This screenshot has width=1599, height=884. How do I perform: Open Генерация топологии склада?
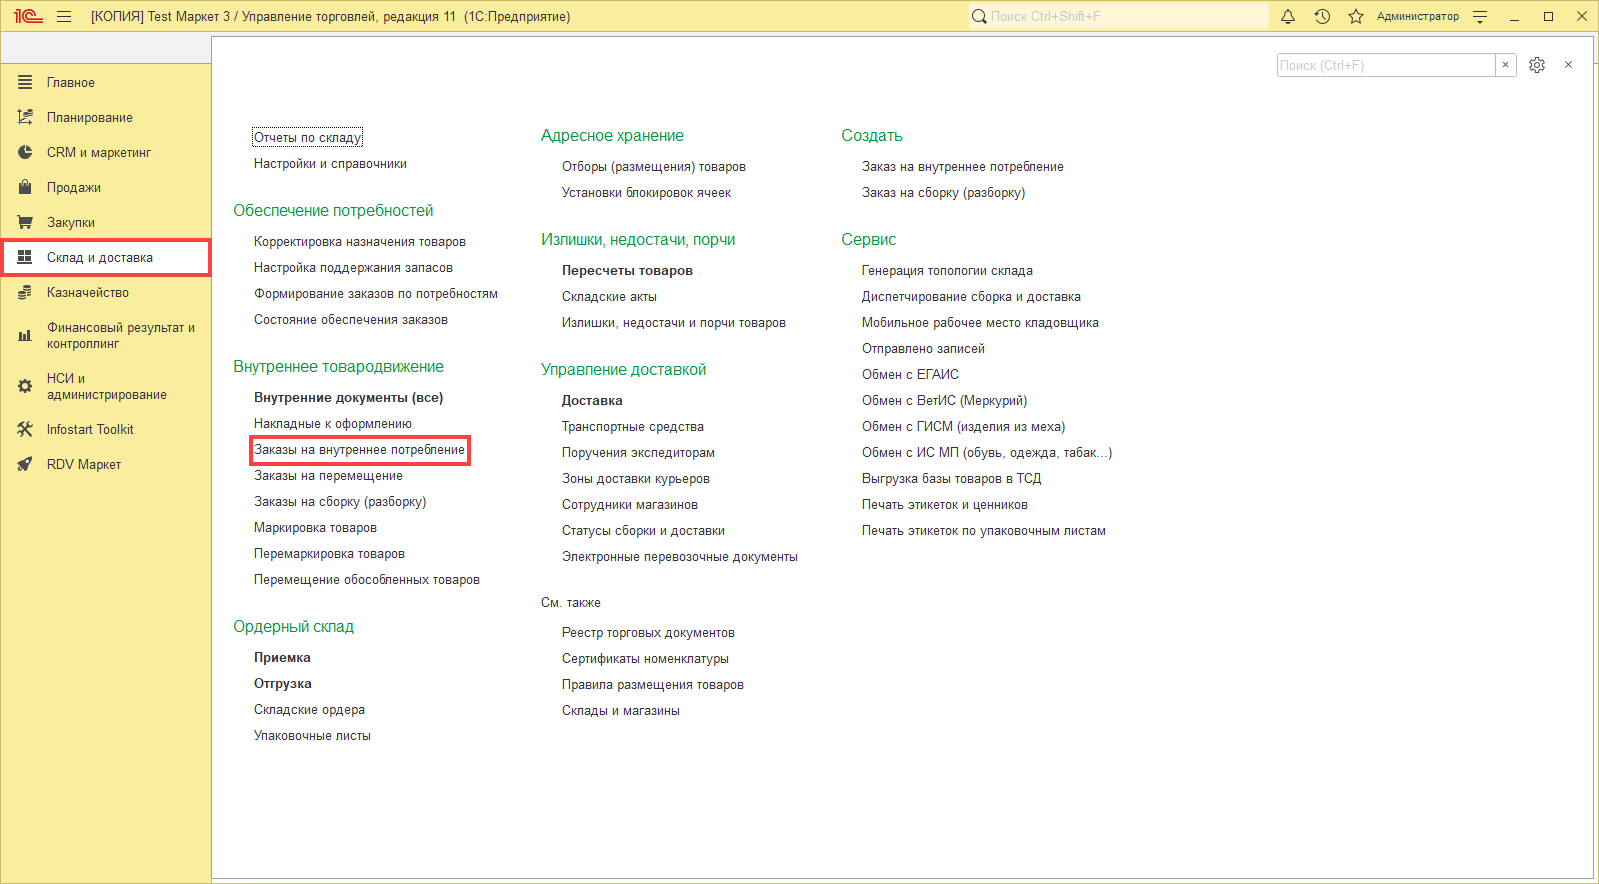point(947,271)
